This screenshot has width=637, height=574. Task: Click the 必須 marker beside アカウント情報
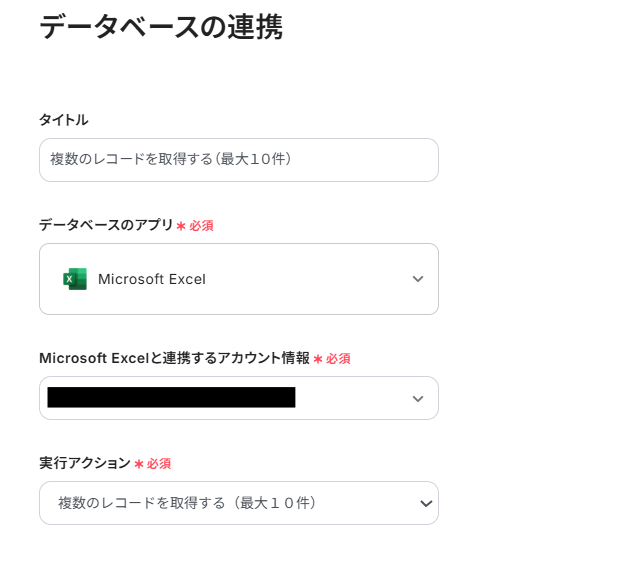click(x=338, y=359)
